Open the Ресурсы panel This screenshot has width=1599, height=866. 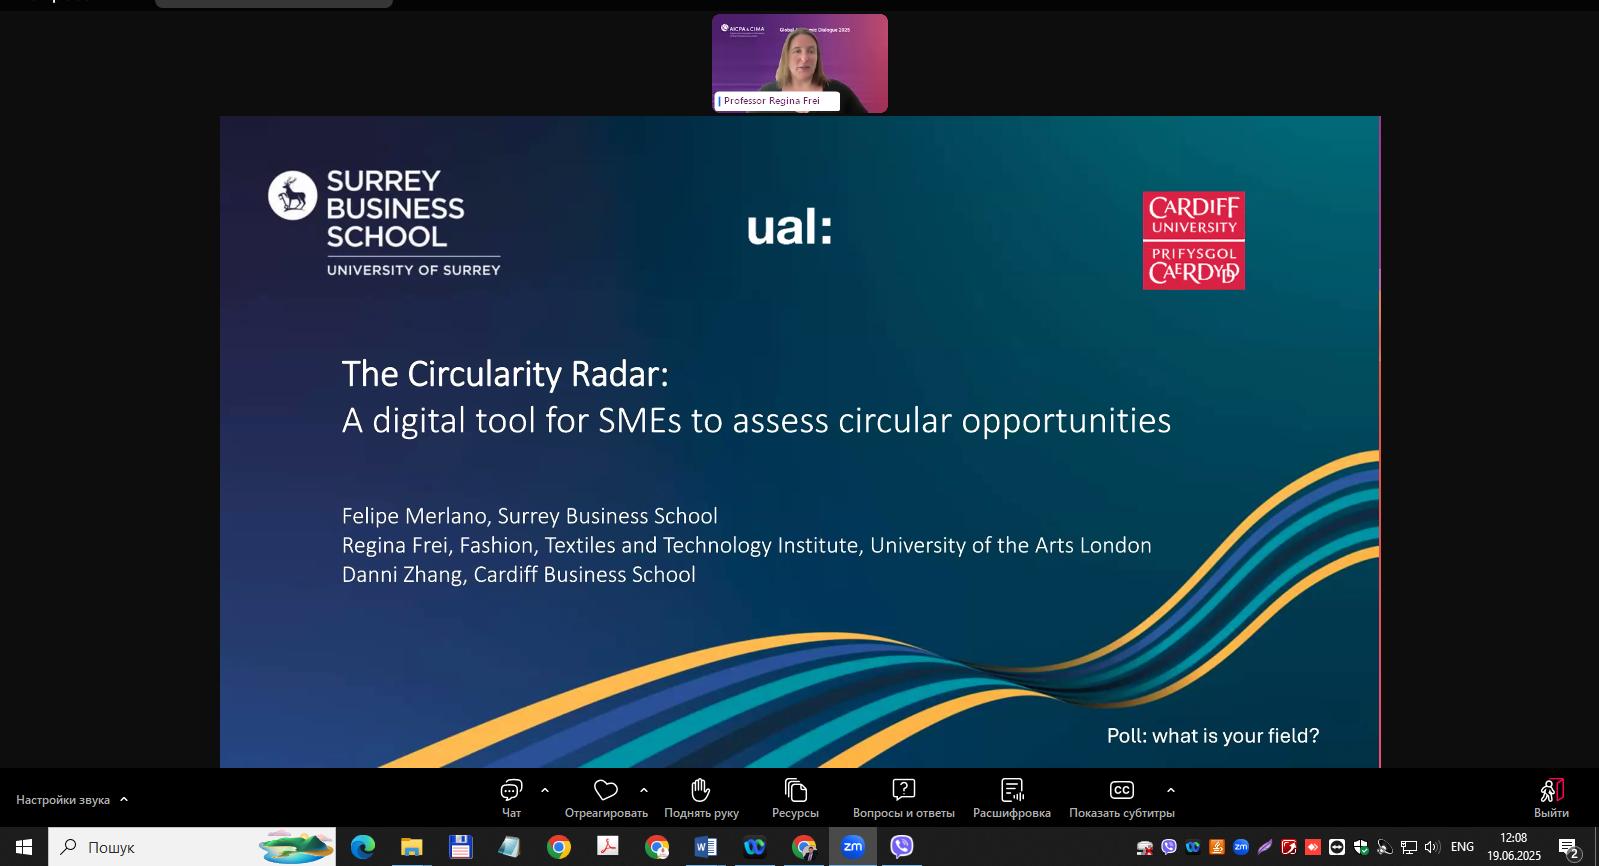coord(795,798)
